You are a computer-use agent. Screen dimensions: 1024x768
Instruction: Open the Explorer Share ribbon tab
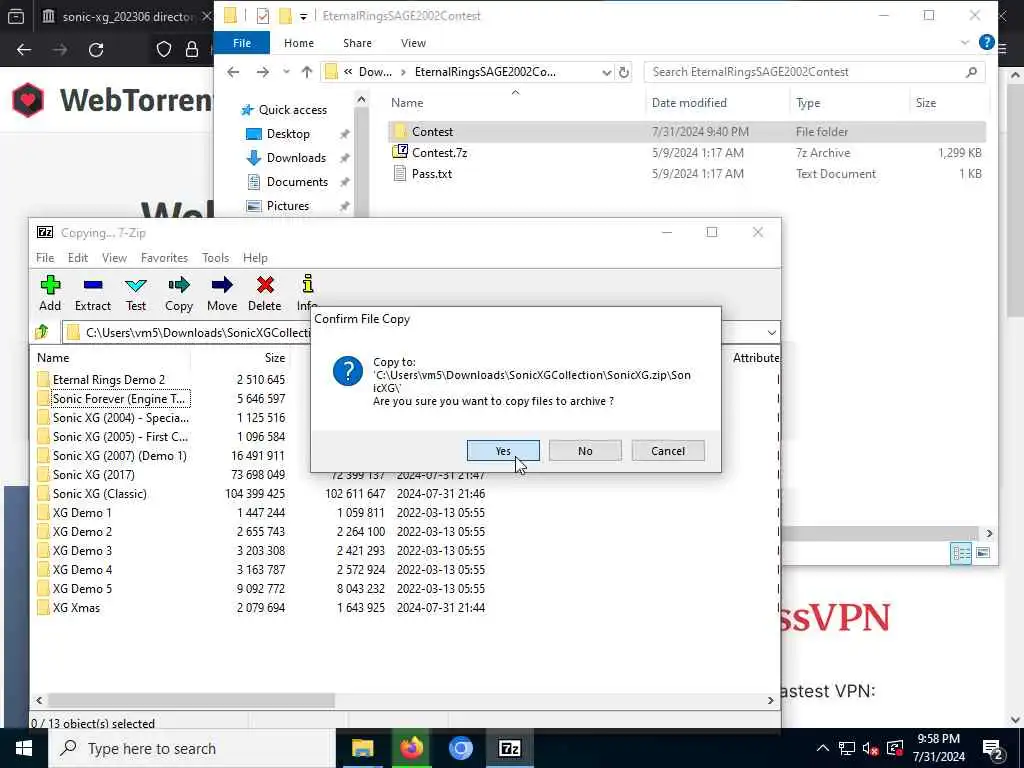click(357, 43)
